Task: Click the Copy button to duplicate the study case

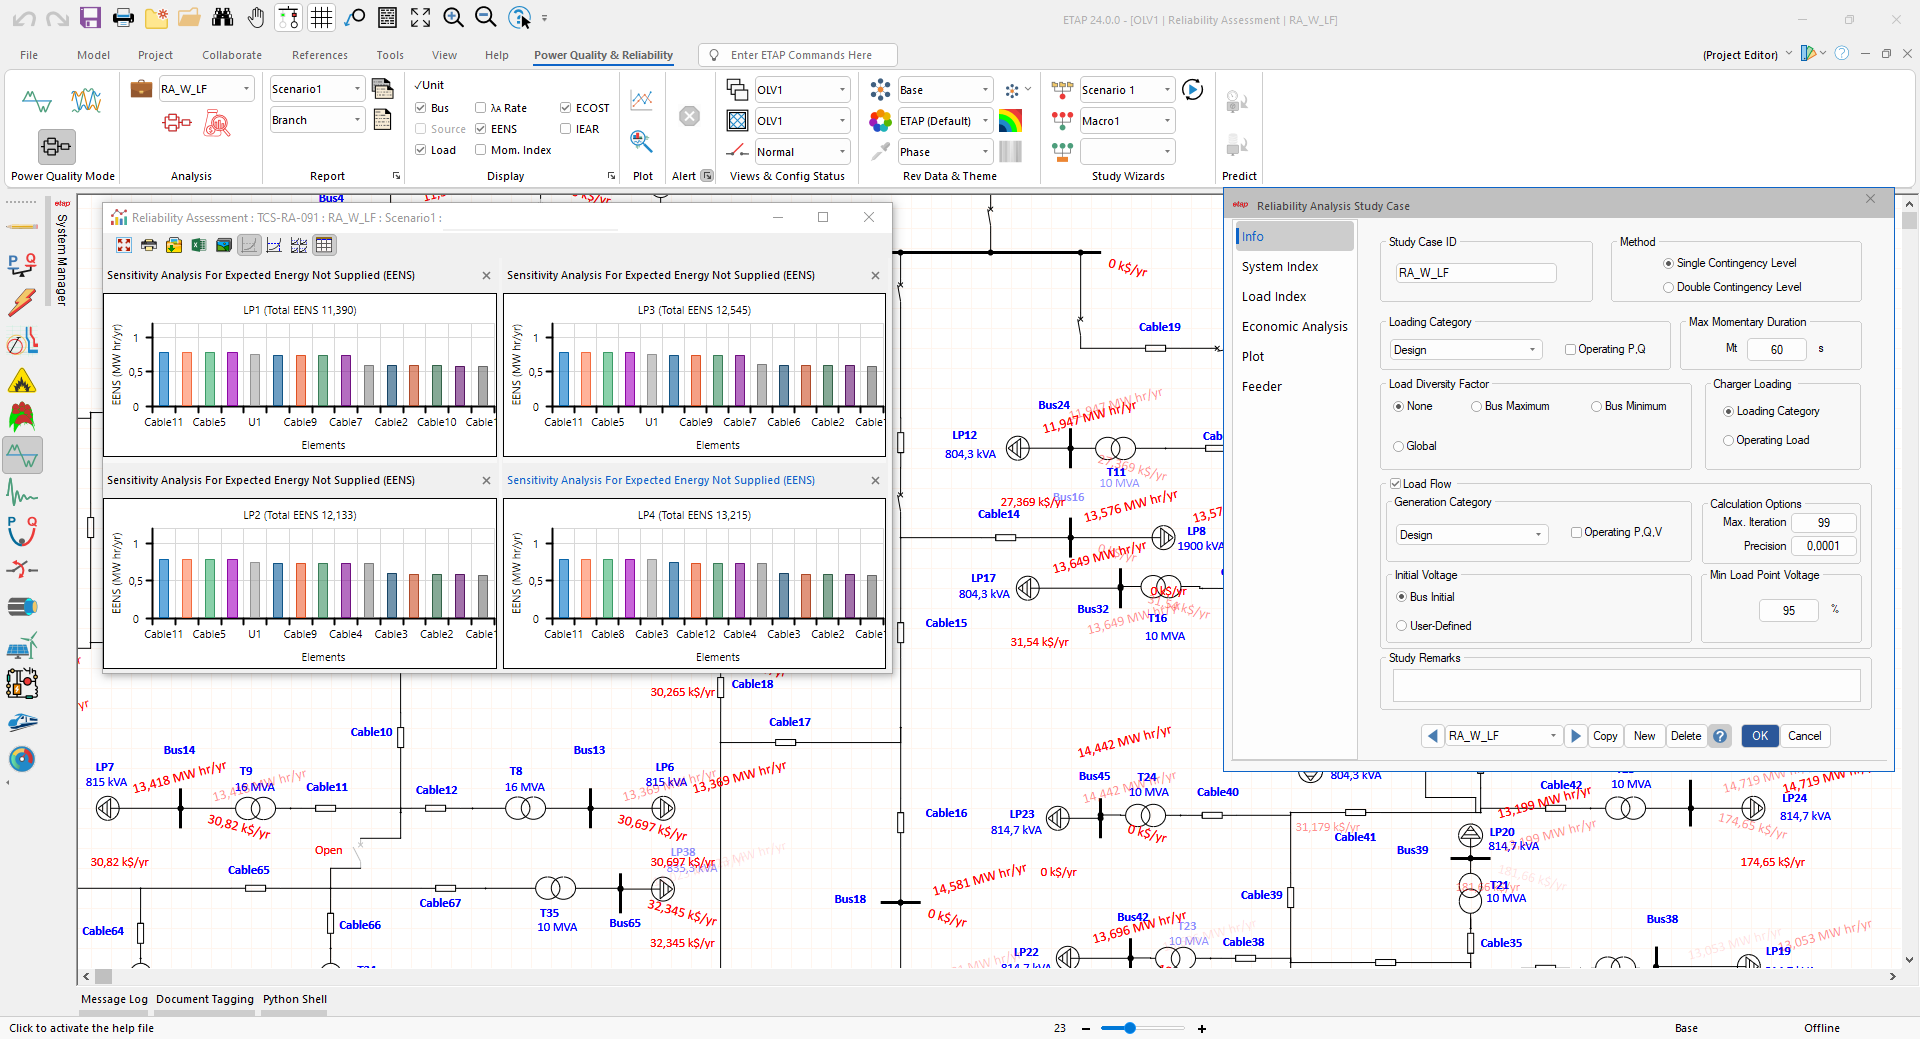Action: [x=1605, y=736]
